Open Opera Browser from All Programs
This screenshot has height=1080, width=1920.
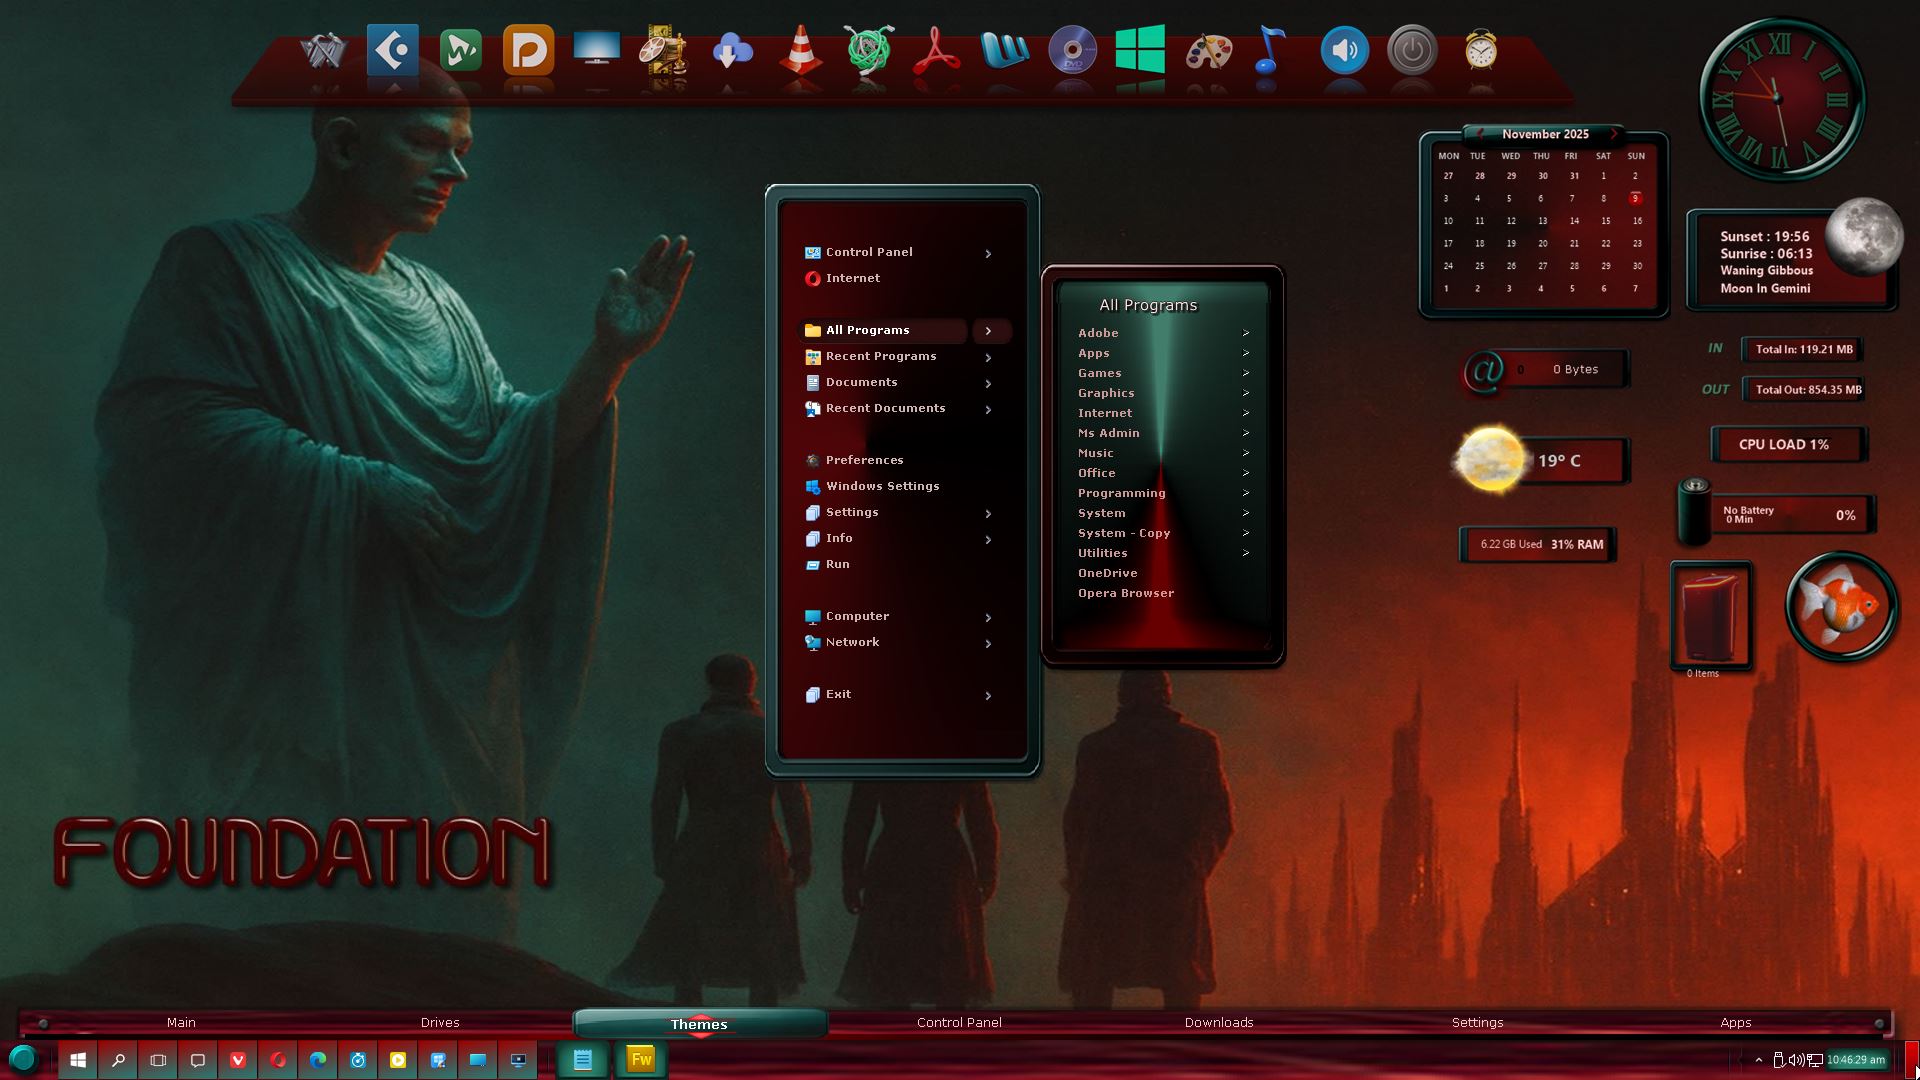(x=1125, y=593)
